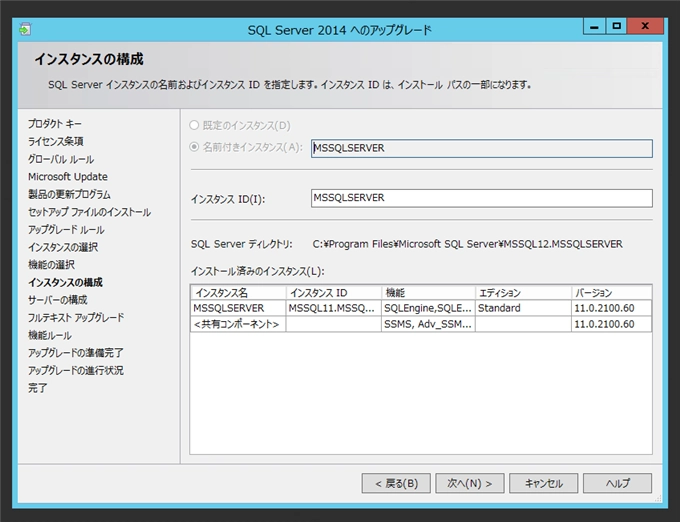
Task: Select 機能の選択 step in sidebar
Action: pyautogui.click(x=51, y=264)
